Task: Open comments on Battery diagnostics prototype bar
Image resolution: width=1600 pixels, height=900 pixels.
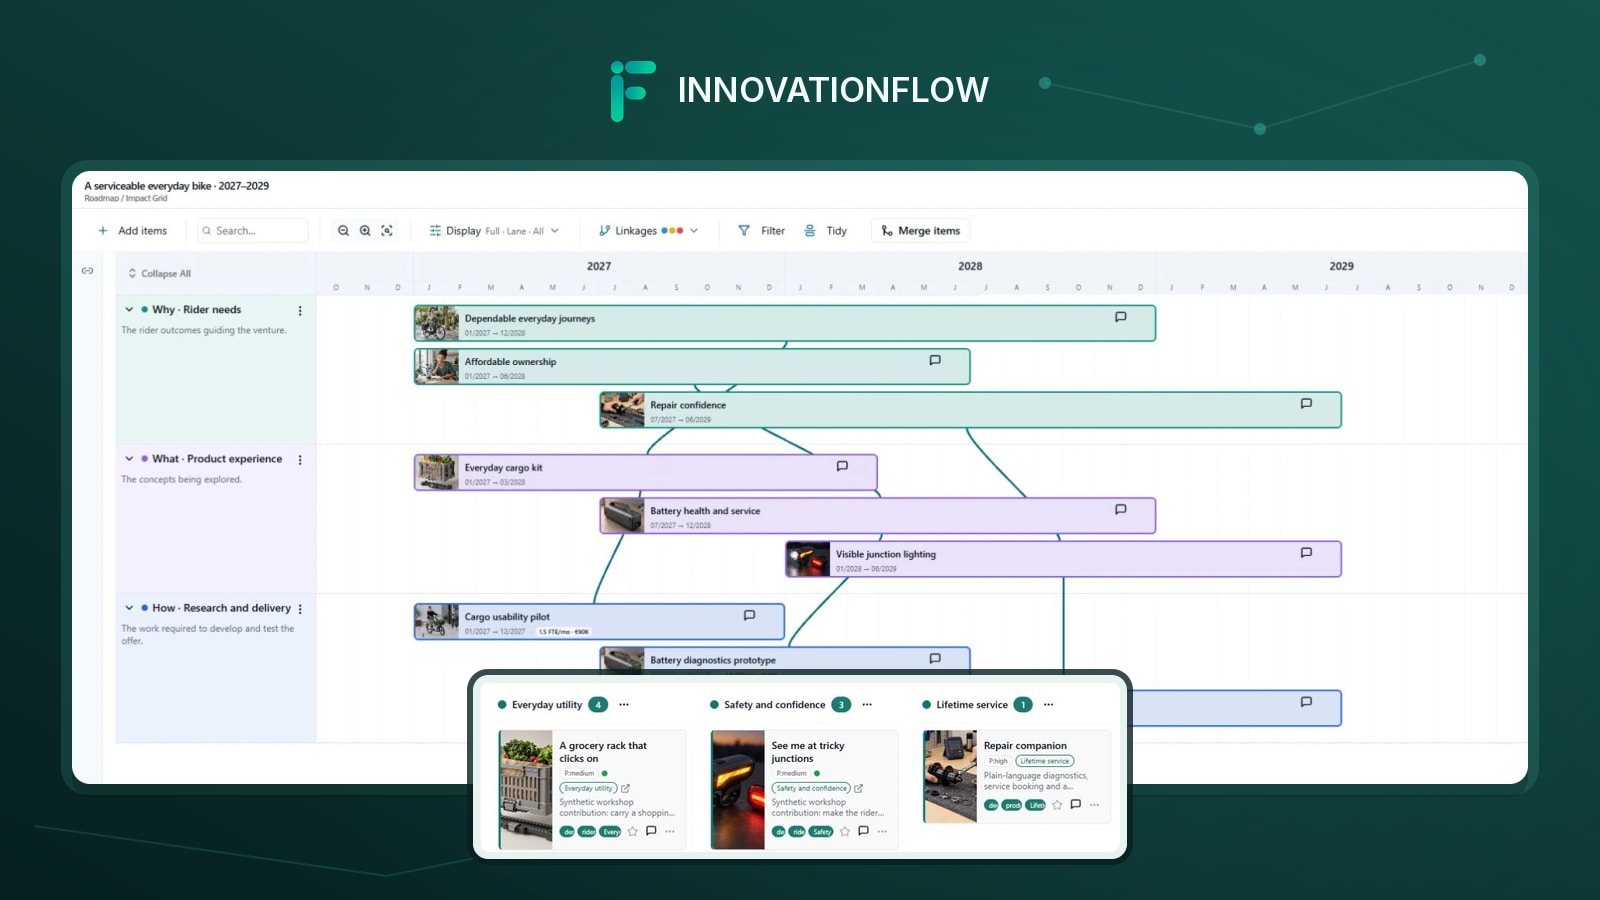Action: click(x=935, y=658)
